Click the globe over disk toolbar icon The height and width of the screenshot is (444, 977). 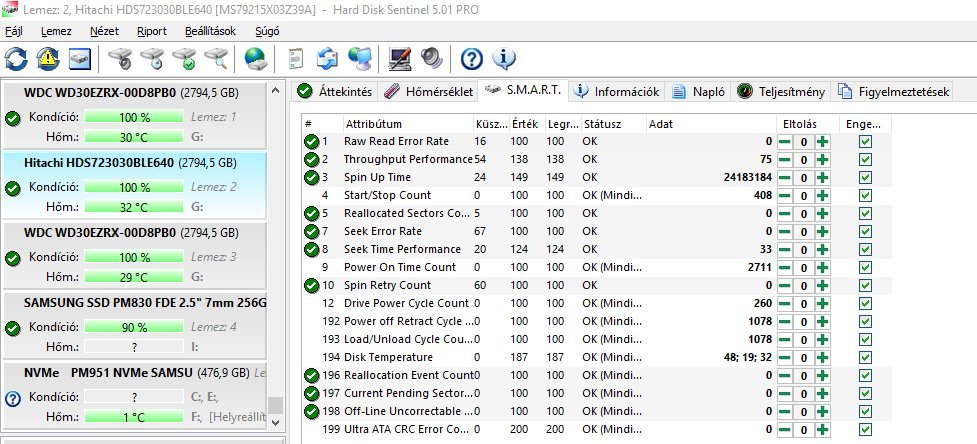(255, 59)
